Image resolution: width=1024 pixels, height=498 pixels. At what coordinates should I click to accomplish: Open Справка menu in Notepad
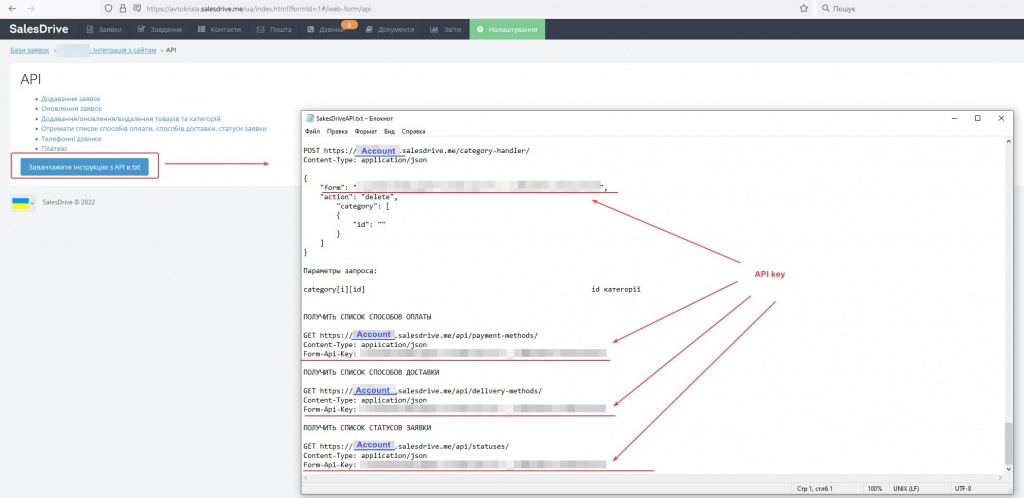click(413, 131)
